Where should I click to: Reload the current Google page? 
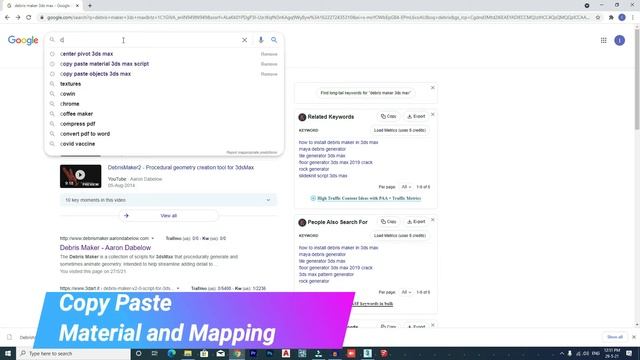pos(29,18)
